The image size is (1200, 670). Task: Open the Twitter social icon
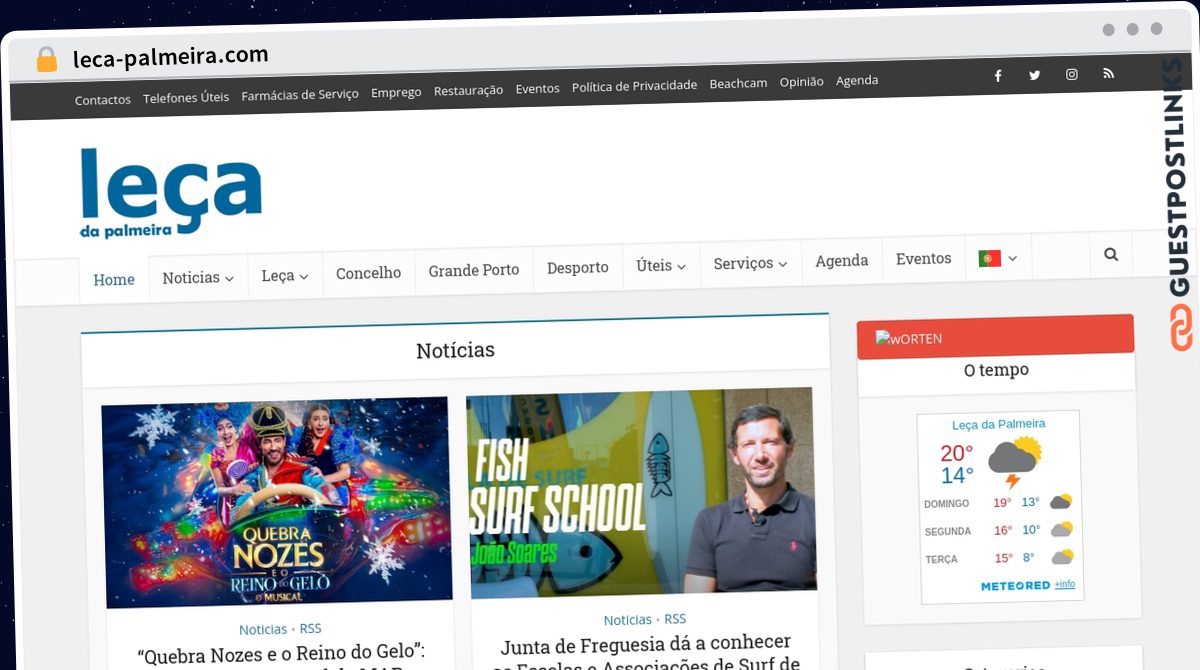[x=1034, y=75]
